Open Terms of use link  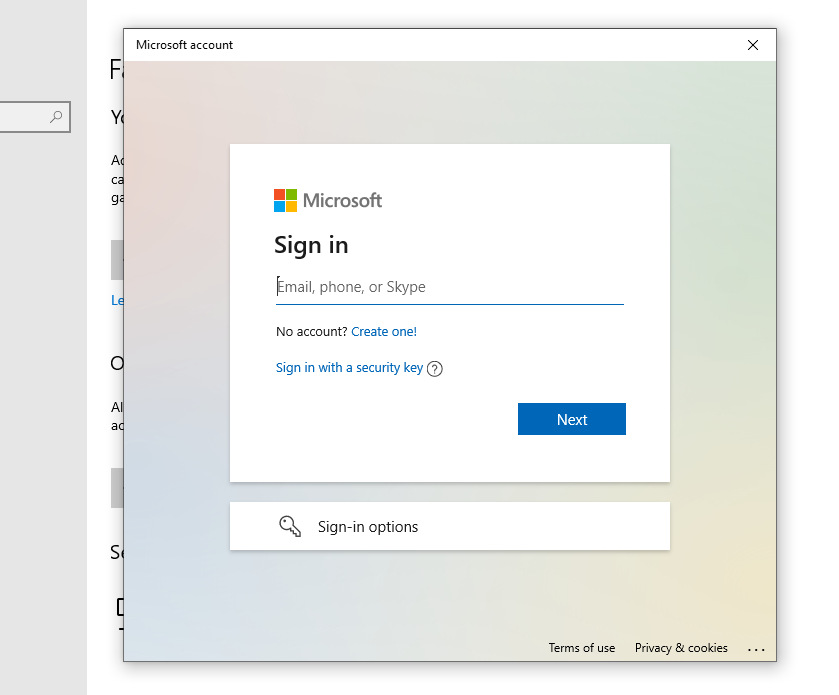tap(582, 648)
